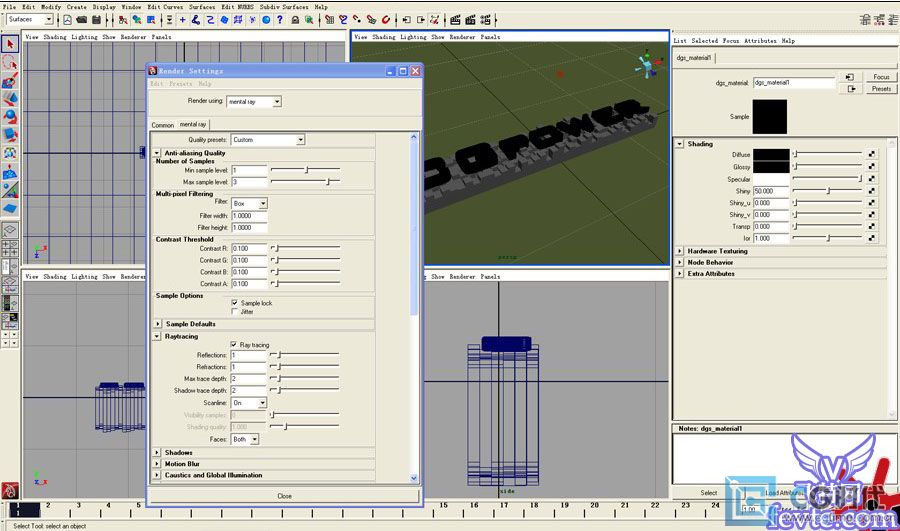900x531 pixels.
Task: Click the Filter width input field
Action: (249, 216)
